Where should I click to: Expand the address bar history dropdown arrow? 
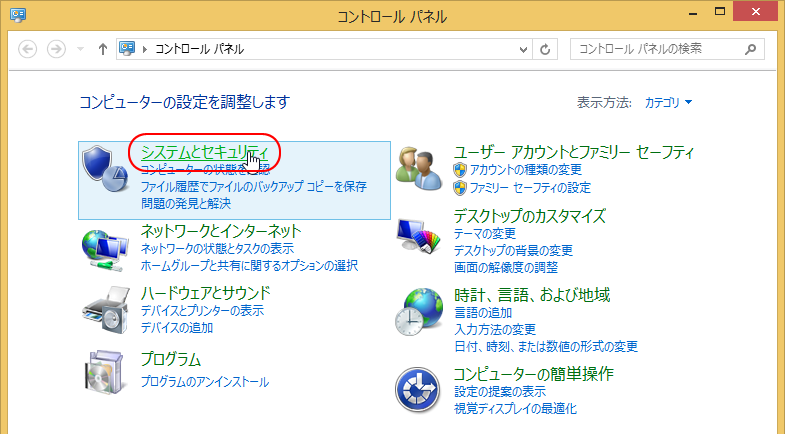(x=525, y=49)
